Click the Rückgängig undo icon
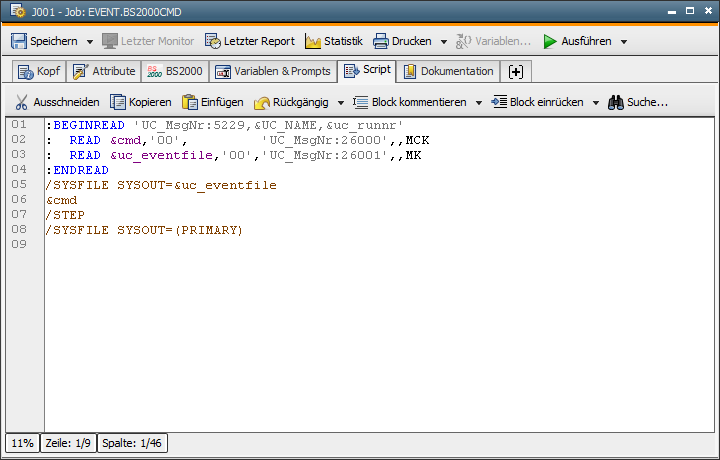 click(262, 102)
